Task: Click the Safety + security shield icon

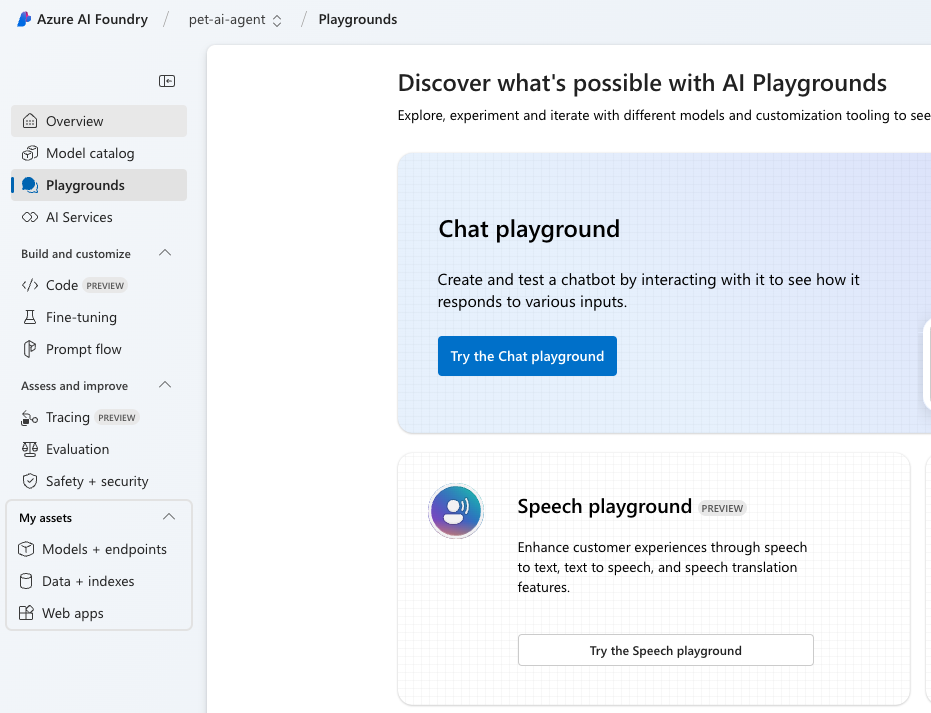Action: click(x=30, y=481)
